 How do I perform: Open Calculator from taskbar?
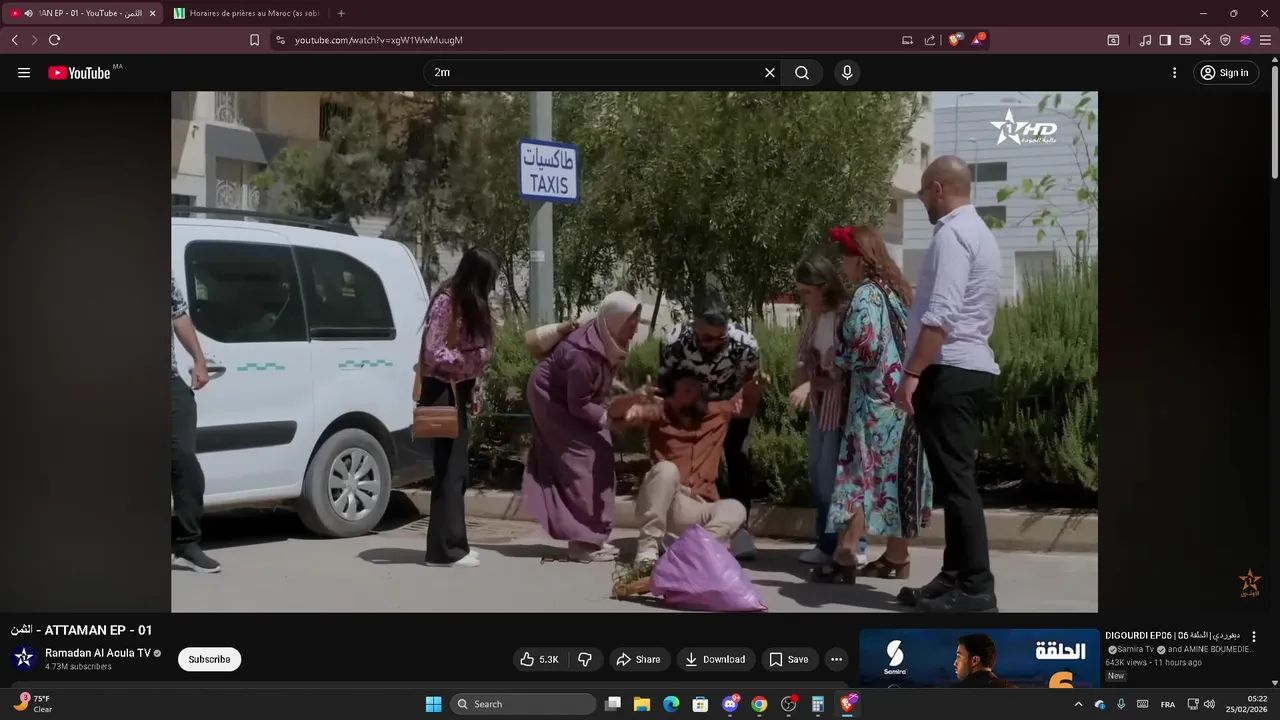pos(818,704)
